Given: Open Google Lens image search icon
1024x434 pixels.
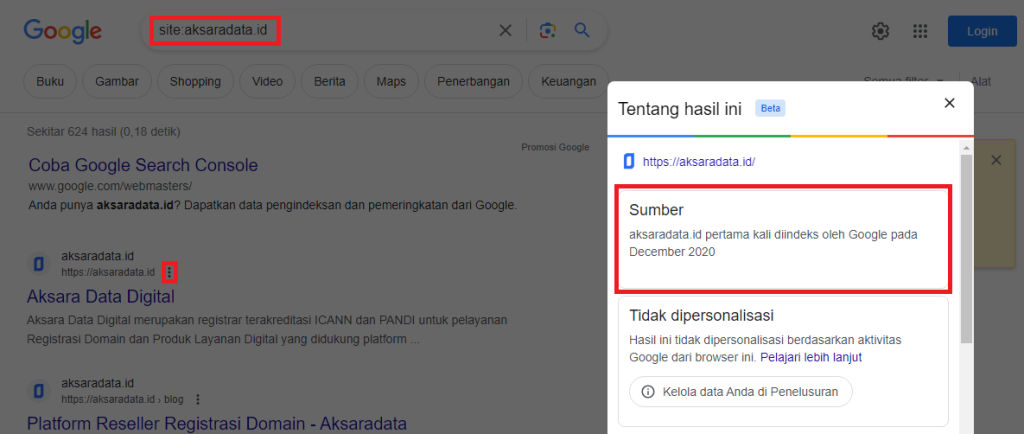Looking at the screenshot, I should [x=547, y=31].
